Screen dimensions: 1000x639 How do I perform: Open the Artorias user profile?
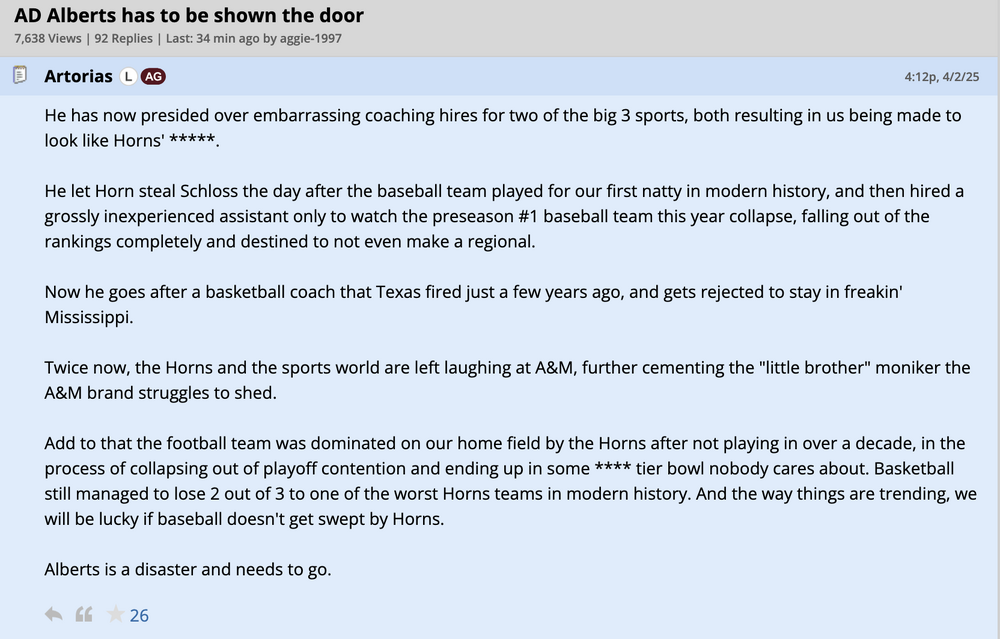[x=78, y=76]
